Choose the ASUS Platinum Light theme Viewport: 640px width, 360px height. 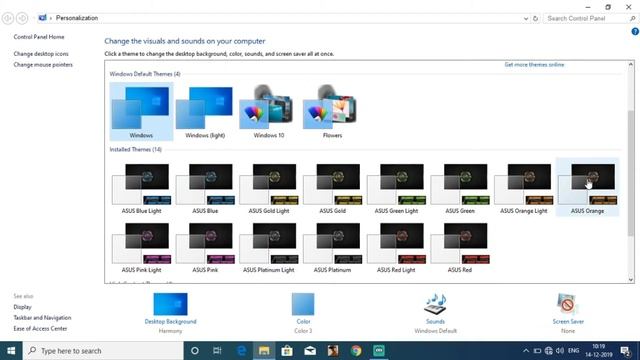269,247
